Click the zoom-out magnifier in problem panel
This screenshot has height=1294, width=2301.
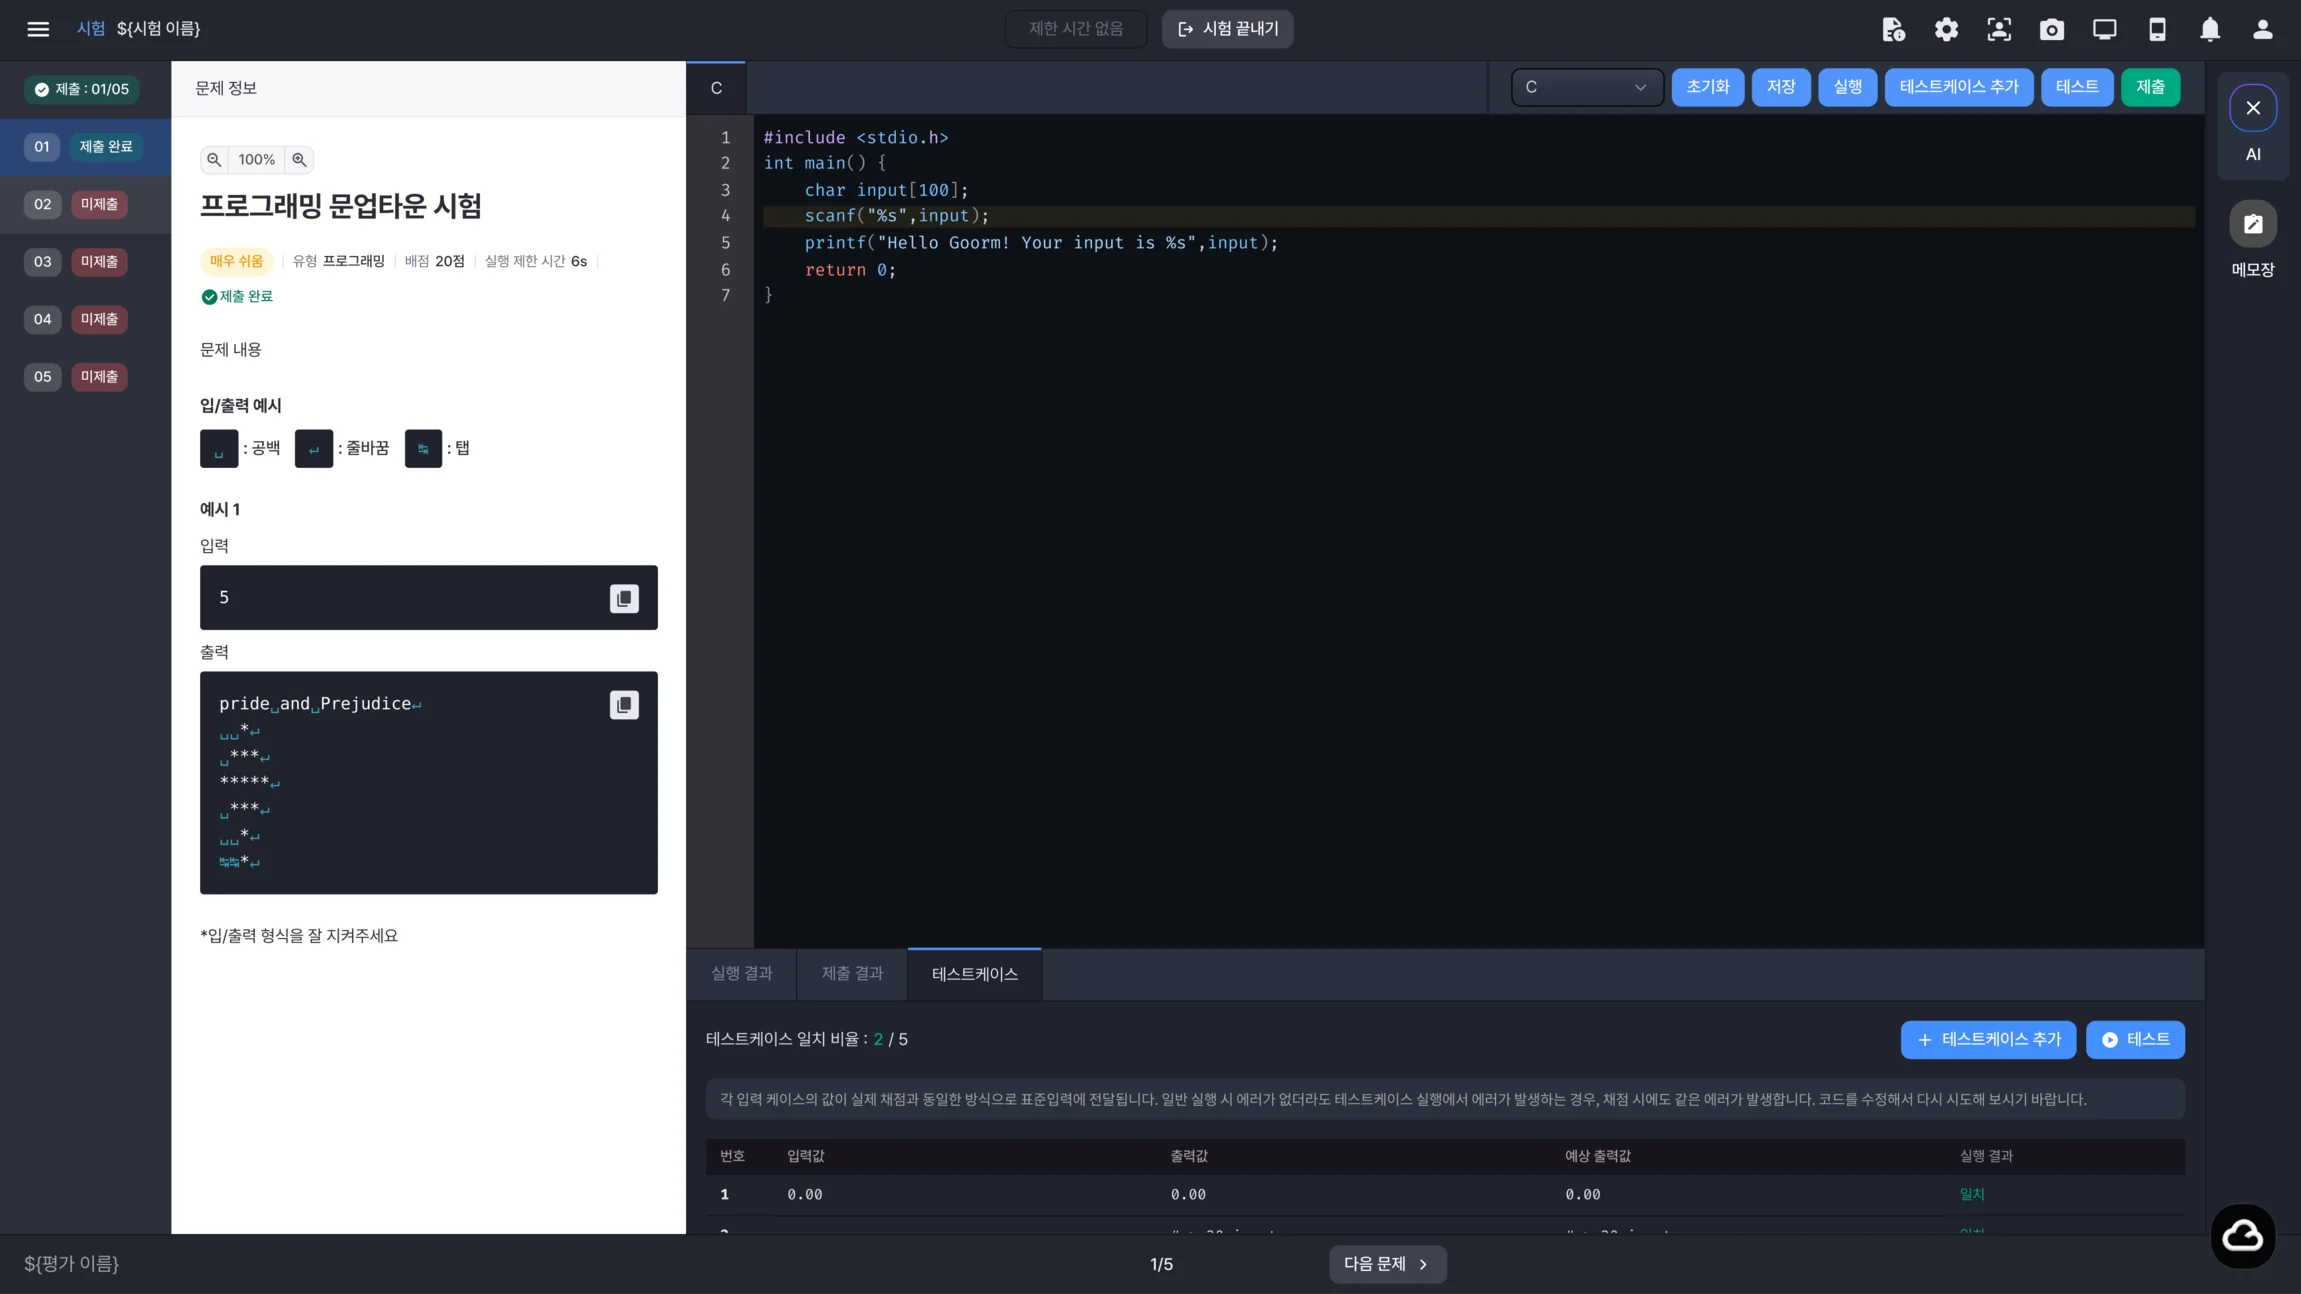pos(214,160)
